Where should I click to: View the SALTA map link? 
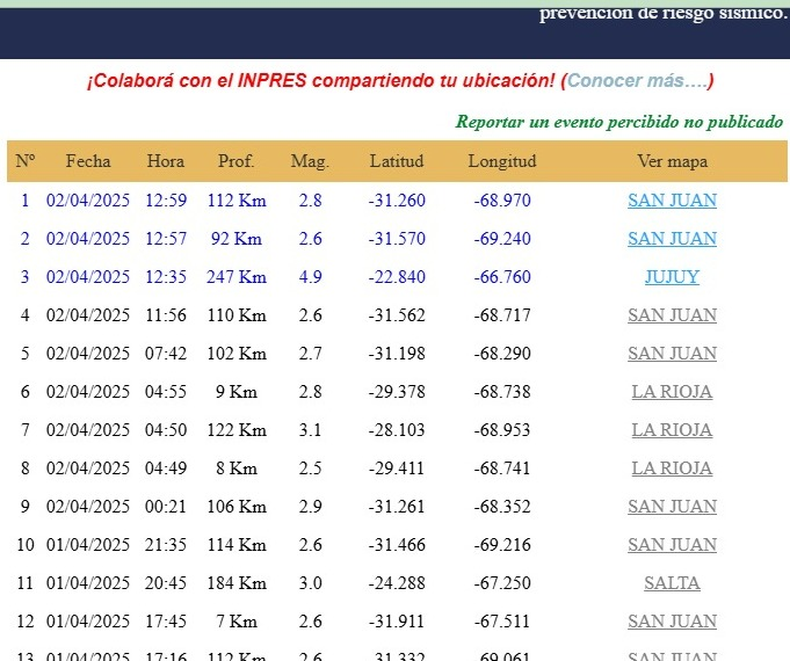coord(672,583)
